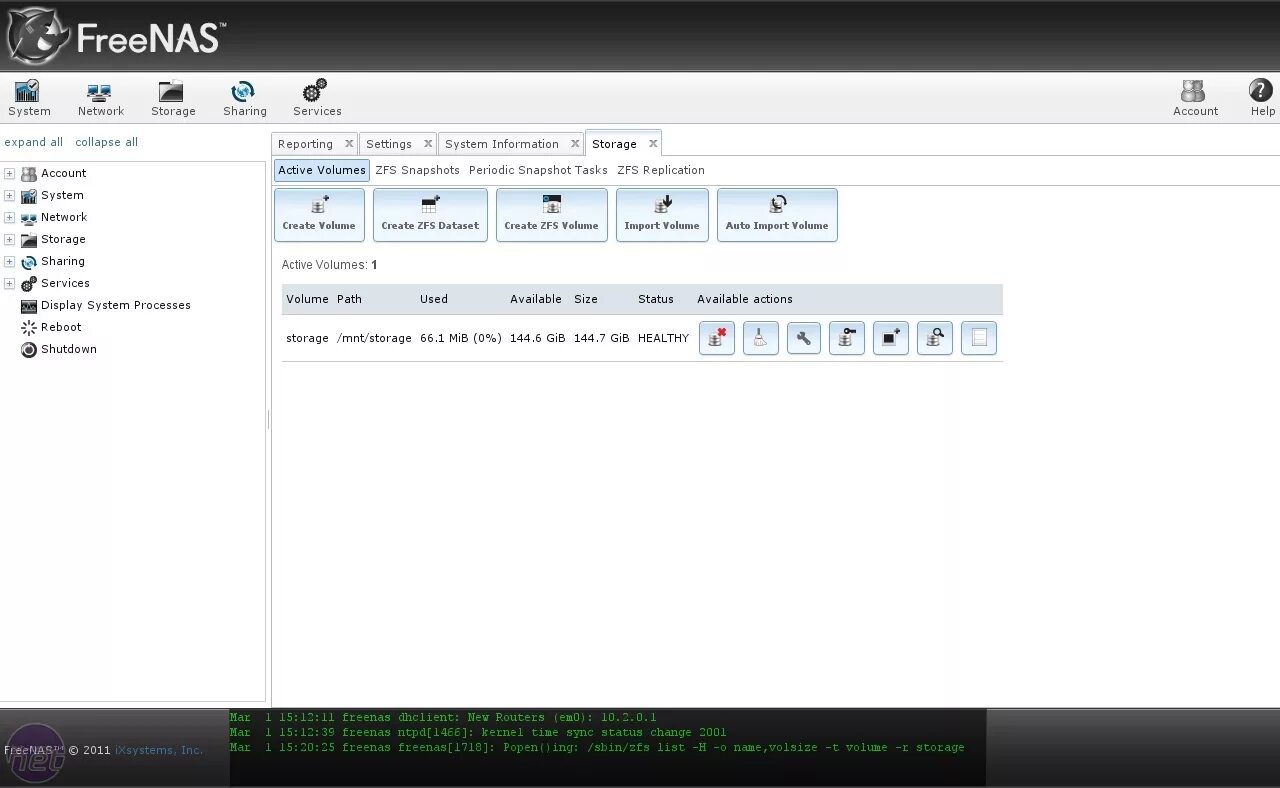Viewport: 1280px width, 788px height.
Task: Open the ZFS Snapshots sub-tab
Action: pos(417,170)
